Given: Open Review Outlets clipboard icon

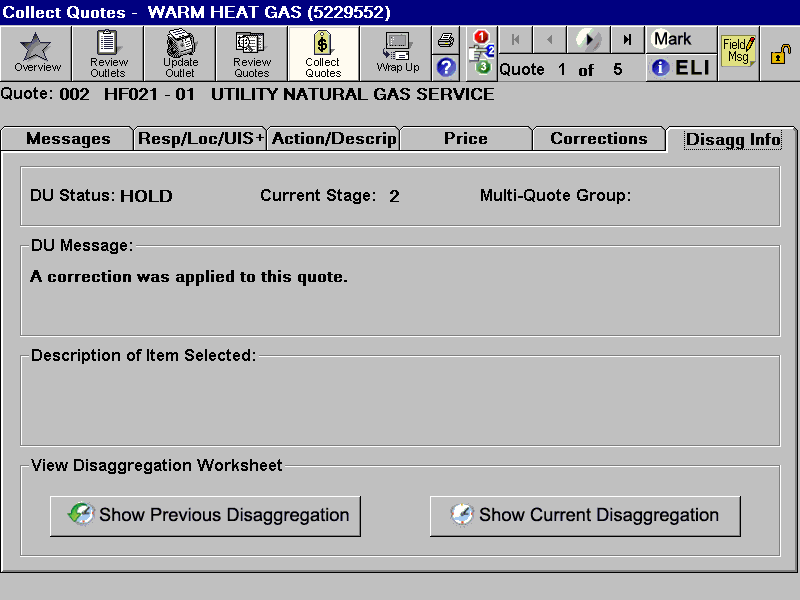Looking at the screenshot, I should click(108, 54).
